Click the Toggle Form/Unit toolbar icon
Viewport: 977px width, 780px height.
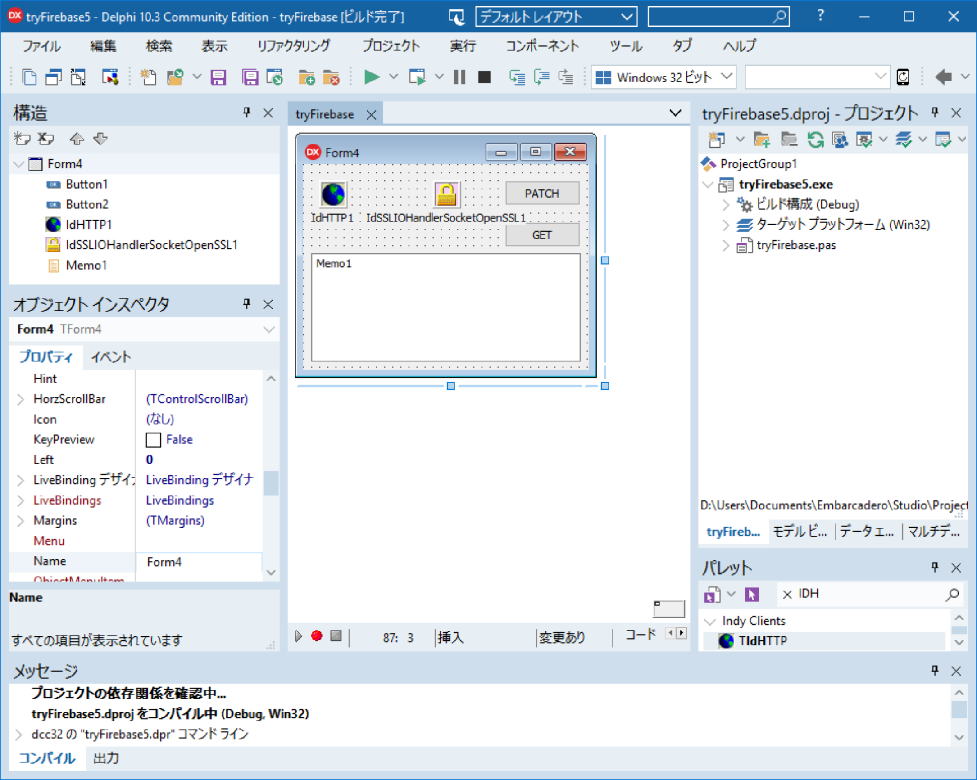coord(79,77)
